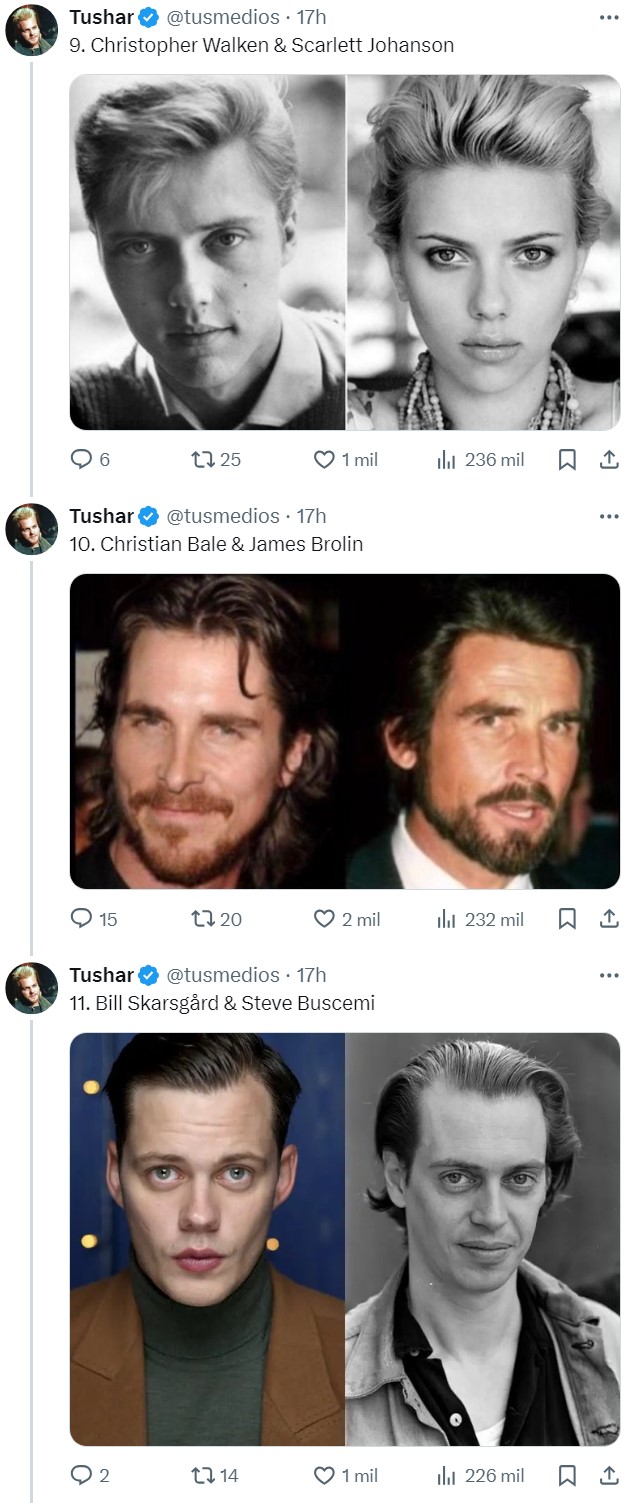
Task: Open the @tusmedios handle on tweet 9
Action: pos(222,17)
